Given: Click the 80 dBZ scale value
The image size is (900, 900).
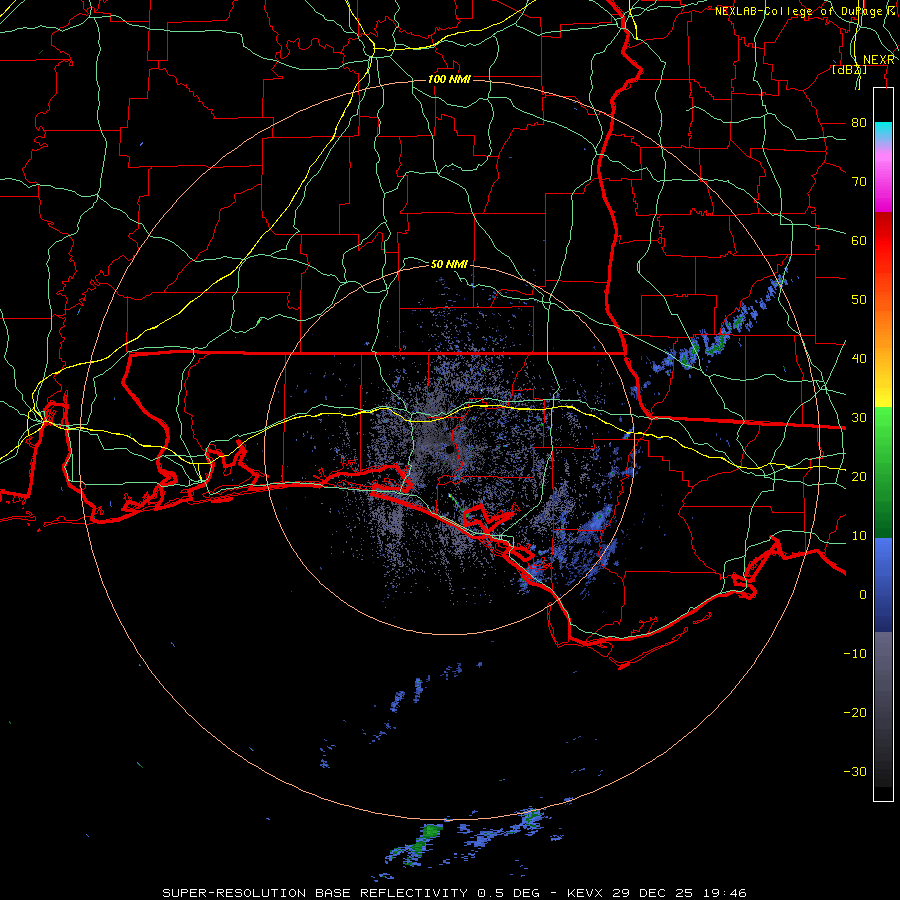Looking at the screenshot, I should (859, 122).
